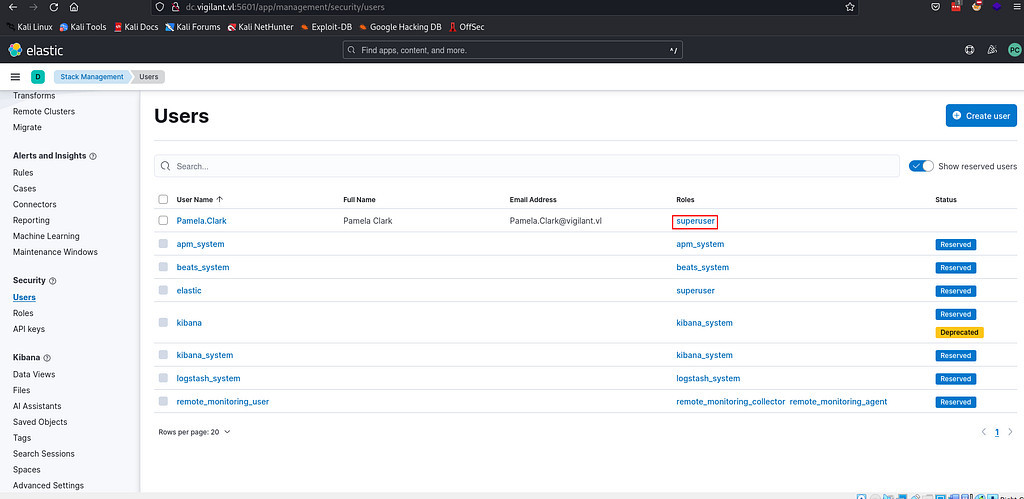The width and height of the screenshot is (1024, 499).
Task: Click logstash_system role link
Action: [x=708, y=378]
